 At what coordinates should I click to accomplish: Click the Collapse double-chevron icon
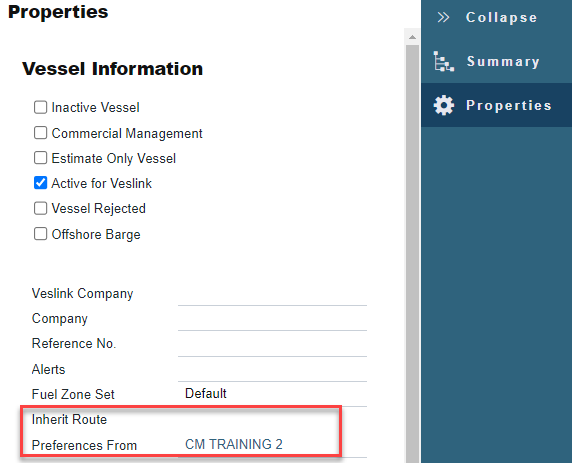pyautogui.click(x=443, y=17)
